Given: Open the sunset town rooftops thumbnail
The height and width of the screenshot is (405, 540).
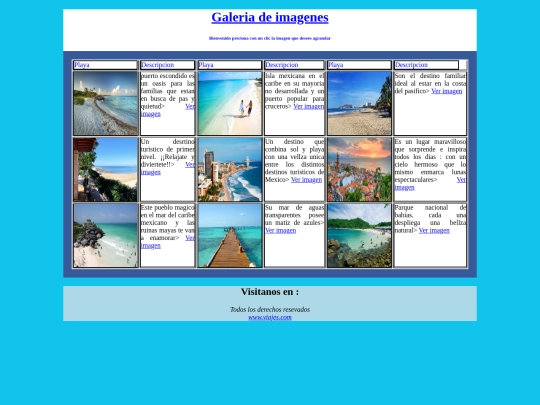Looking at the screenshot, I should tap(360, 169).
